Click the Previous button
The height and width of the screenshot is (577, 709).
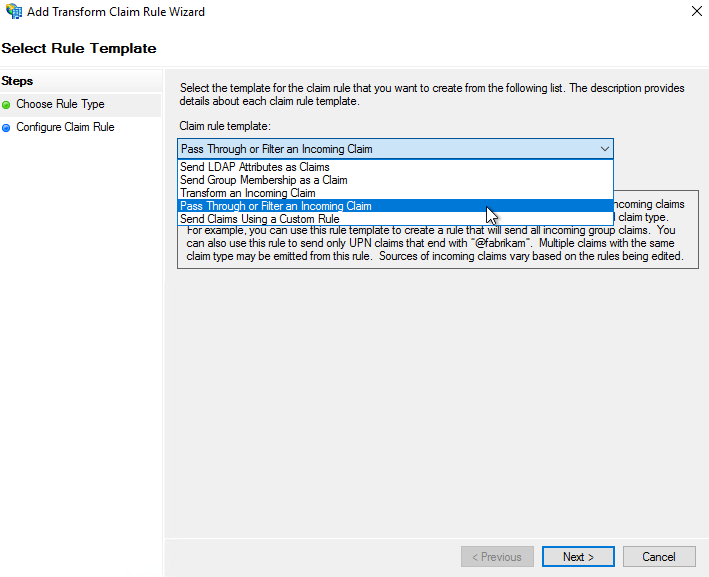pyautogui.click(x=497, y=557)
